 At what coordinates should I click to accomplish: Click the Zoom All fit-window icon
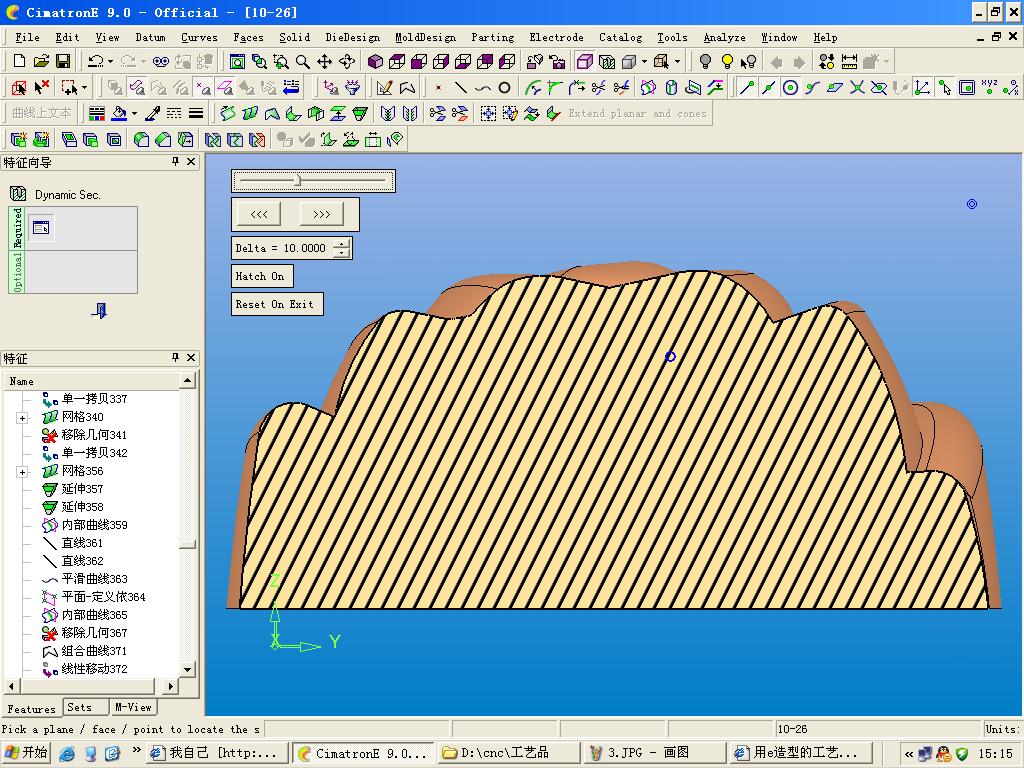point(237,61)
